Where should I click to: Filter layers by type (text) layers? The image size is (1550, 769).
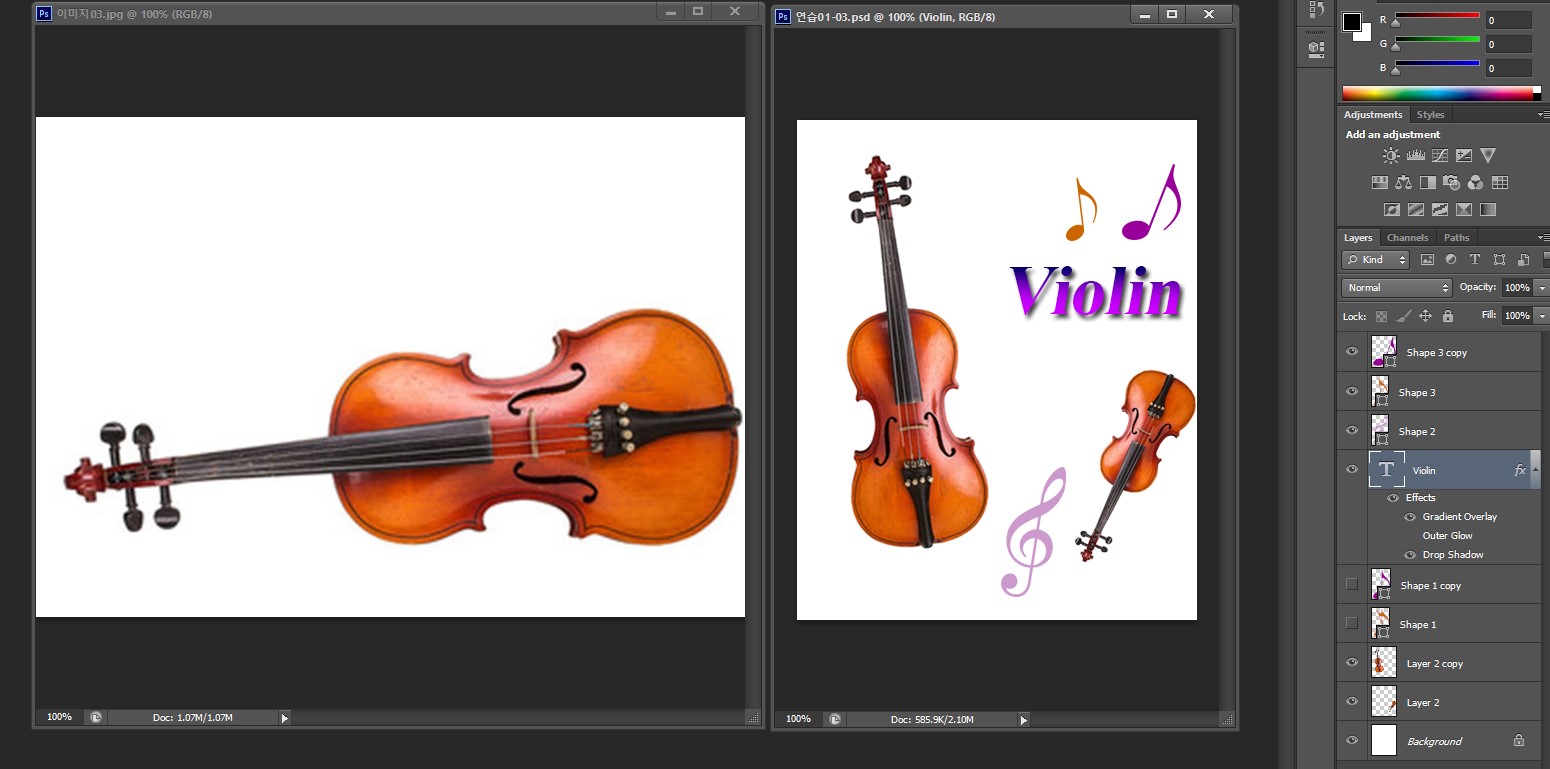click(1475, 260)
